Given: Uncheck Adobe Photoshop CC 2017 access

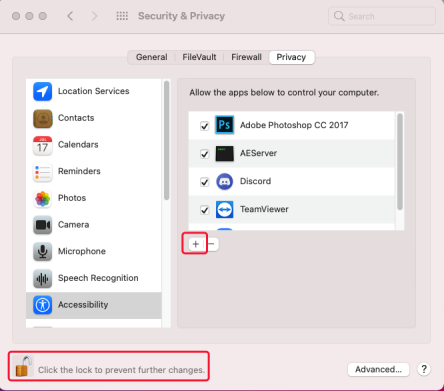Looking at the screenshot, I should (204, 126).
